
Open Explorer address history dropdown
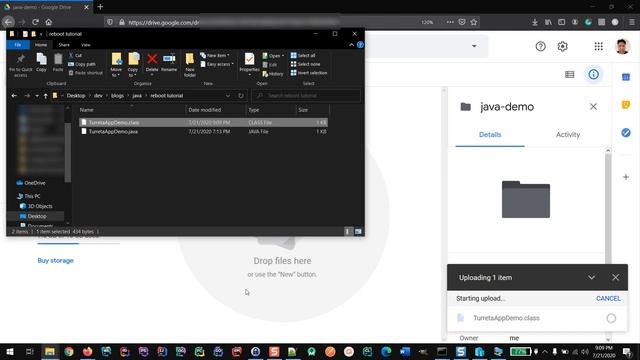tap(228, 96)
